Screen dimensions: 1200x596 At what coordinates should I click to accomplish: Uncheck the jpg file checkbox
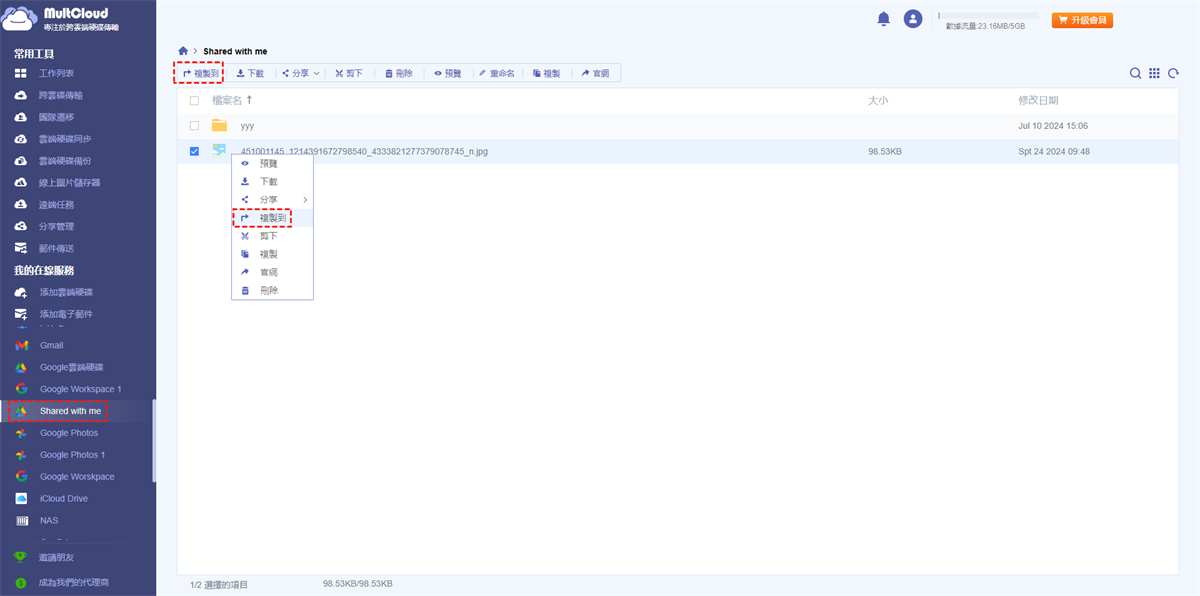click(x=194, y=152)
